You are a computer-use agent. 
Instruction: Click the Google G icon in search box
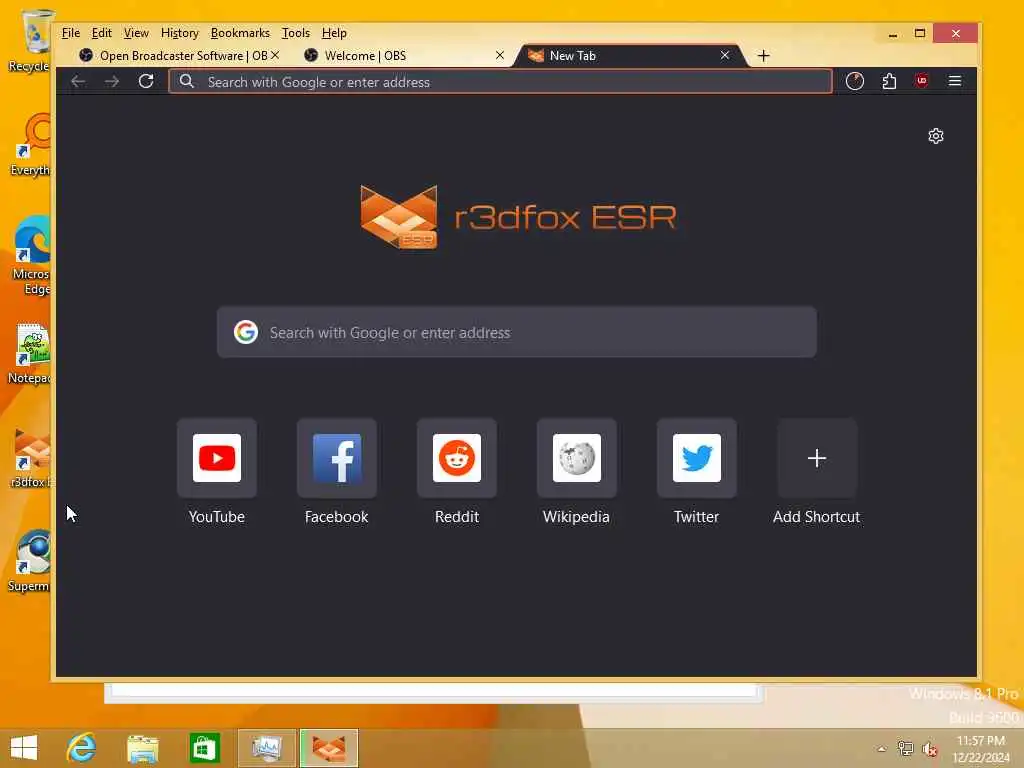tap(246, 332)
